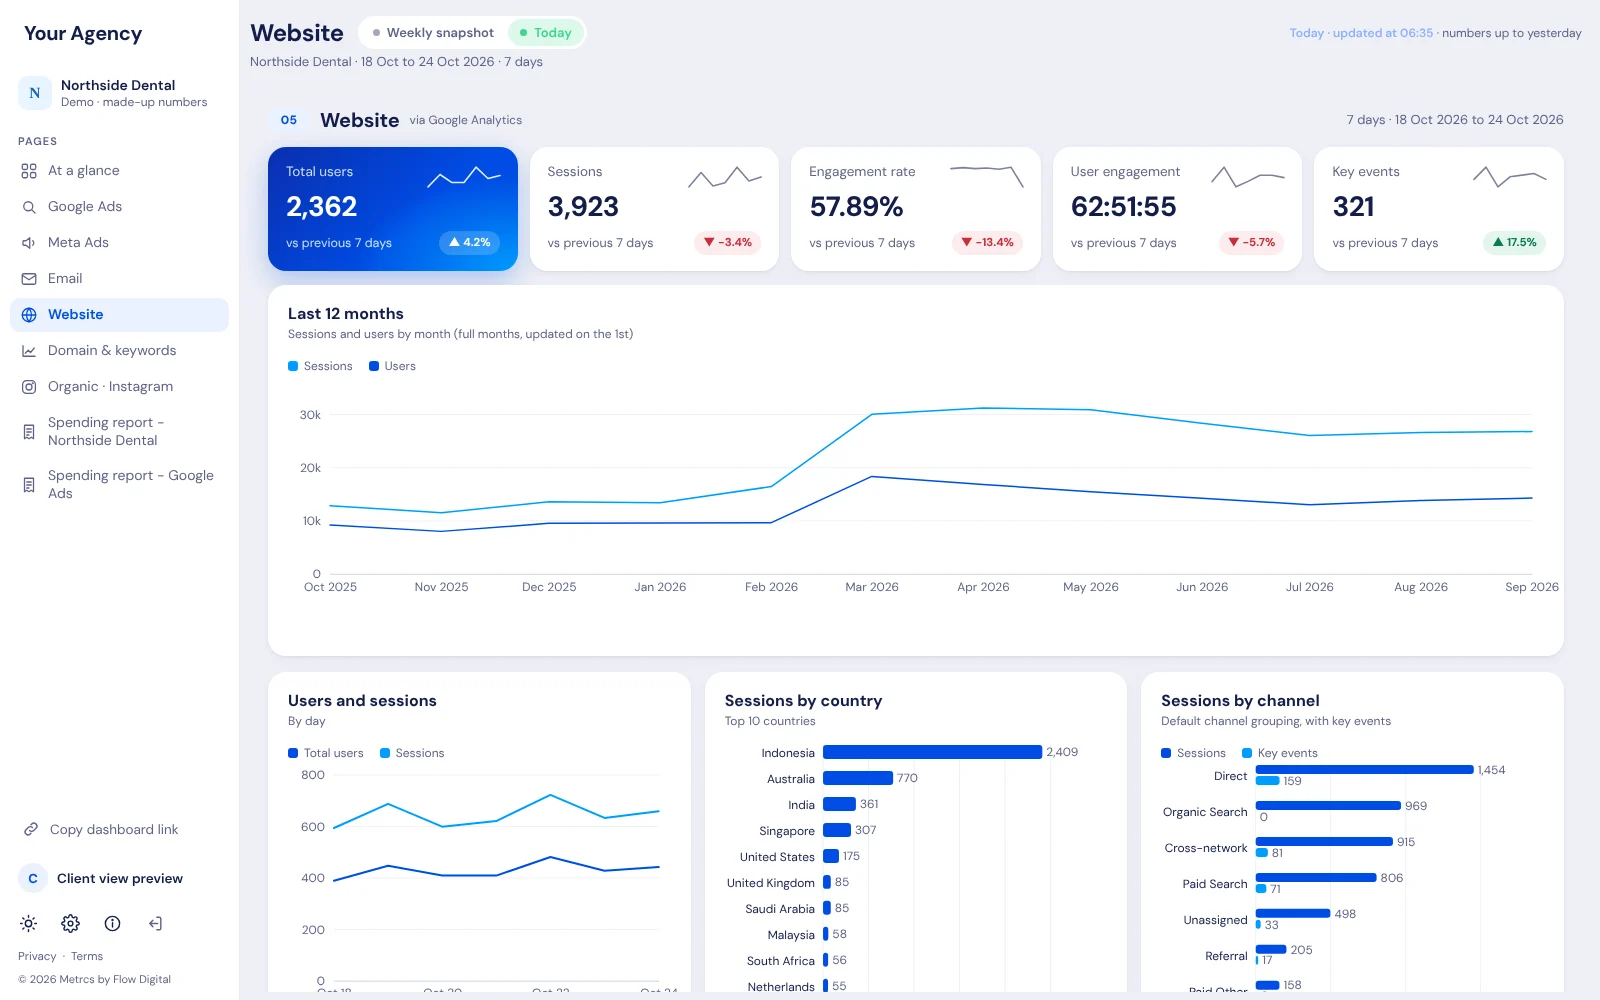
Task: Select the Total users metric card
Action: pyautogui.click(x=393, y=209)
